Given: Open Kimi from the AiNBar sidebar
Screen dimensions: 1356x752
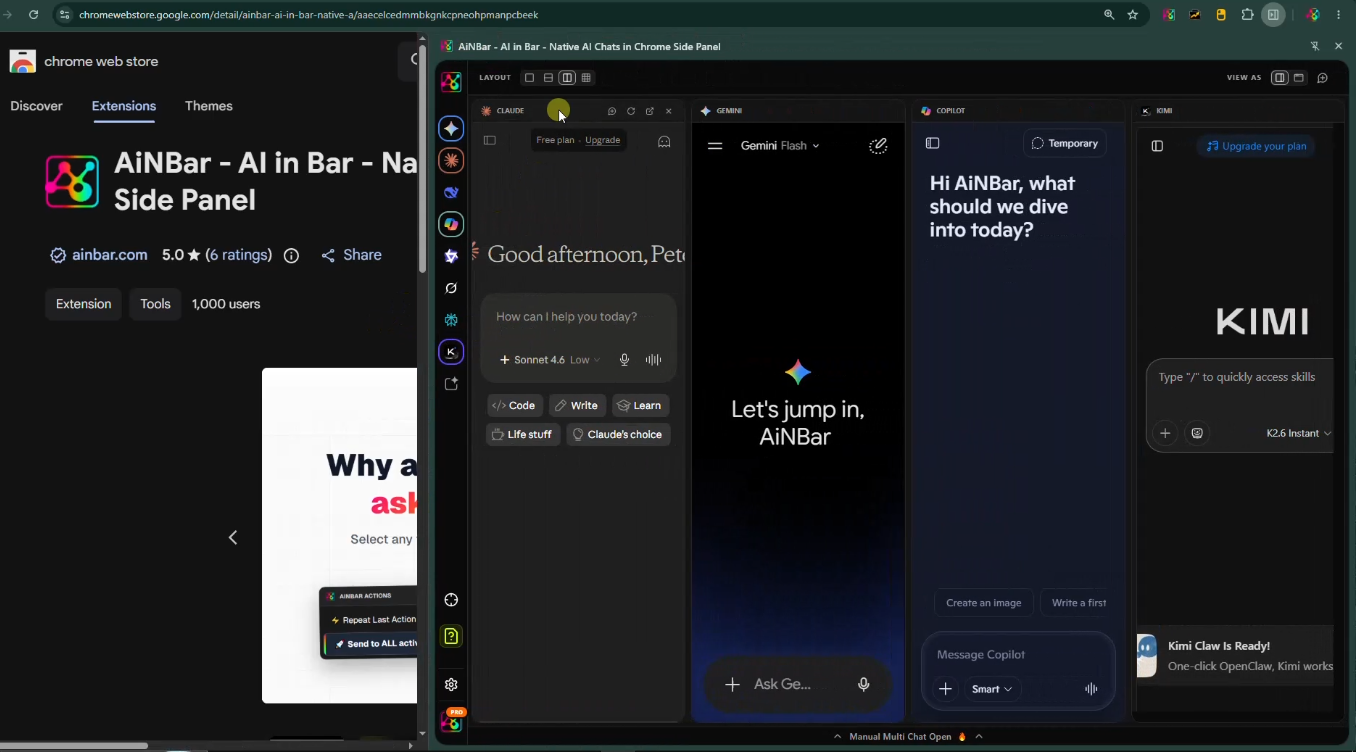Looking at the screenshot, I should pyautogui.click(x=451, y=352).
